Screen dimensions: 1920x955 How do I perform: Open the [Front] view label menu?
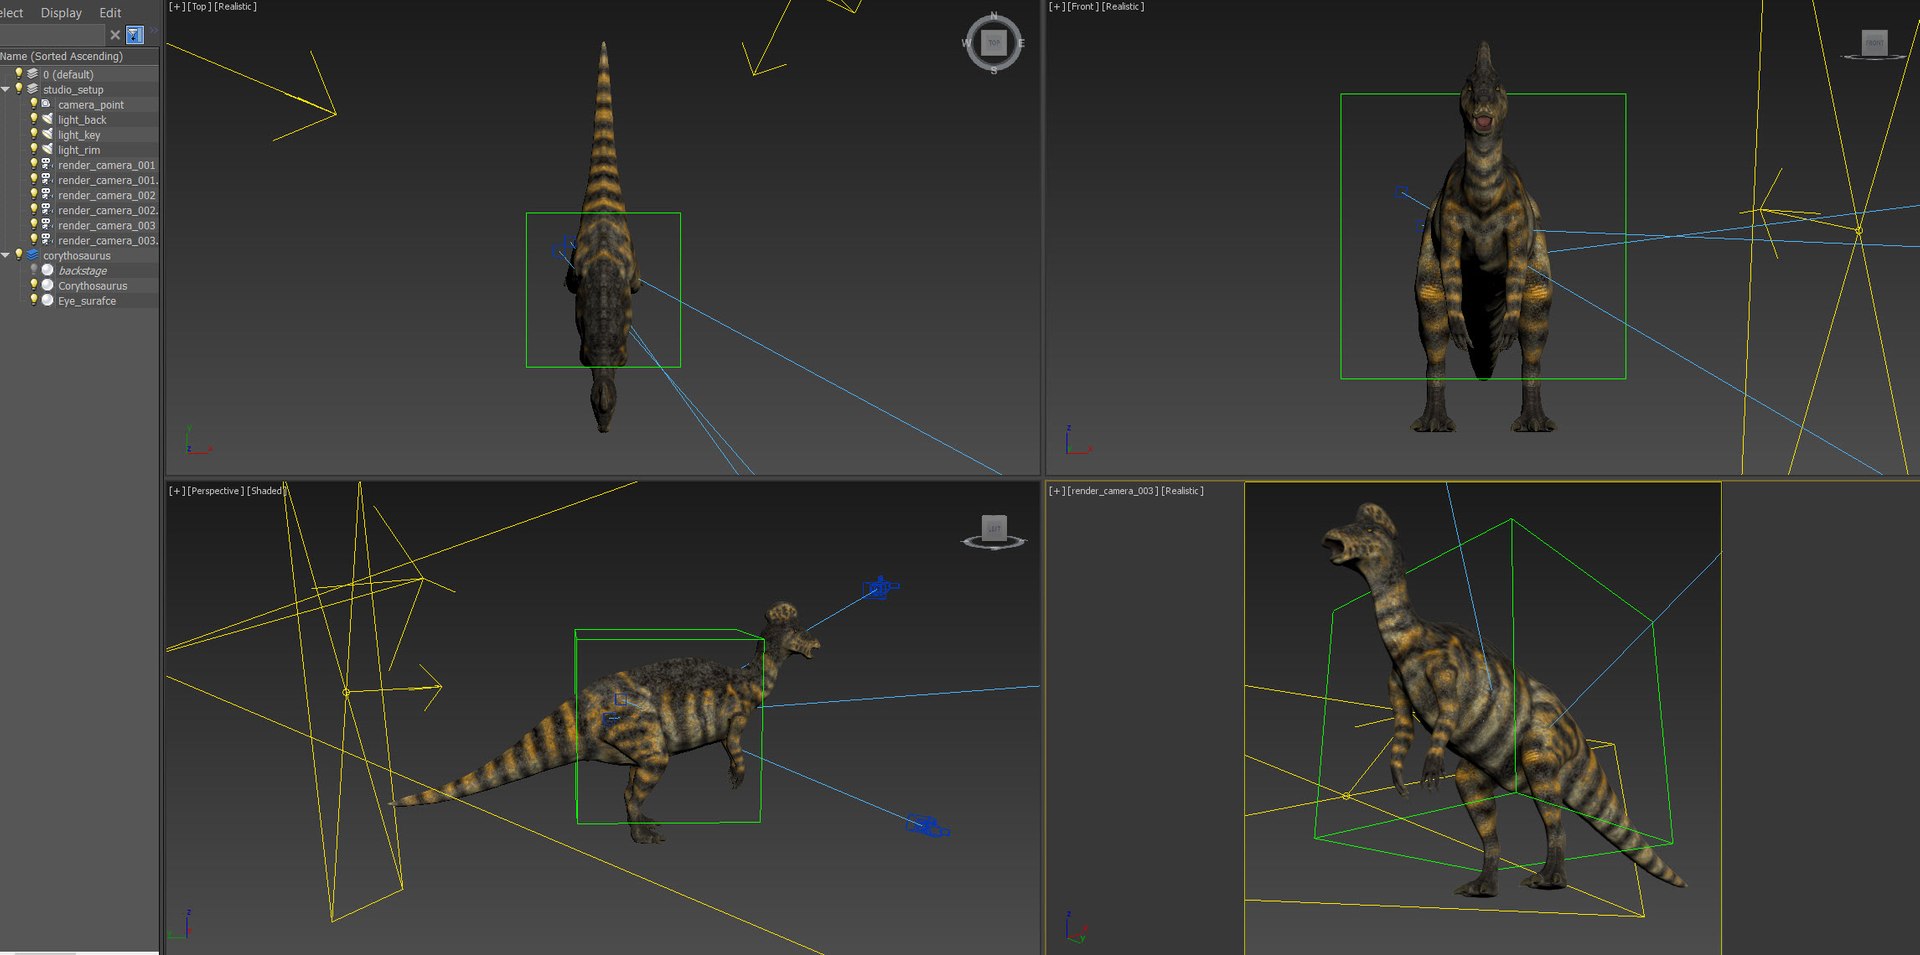click(1083, 7)
